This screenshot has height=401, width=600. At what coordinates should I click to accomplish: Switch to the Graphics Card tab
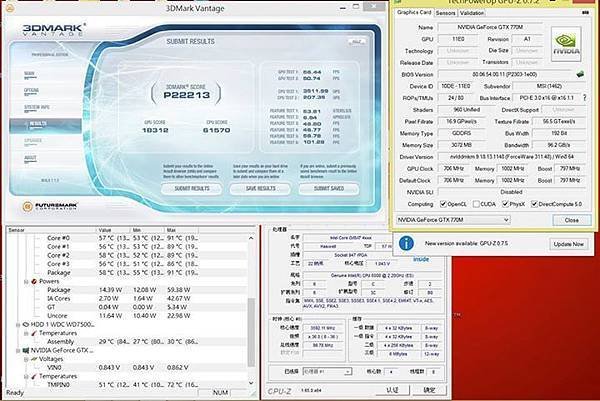414,12
